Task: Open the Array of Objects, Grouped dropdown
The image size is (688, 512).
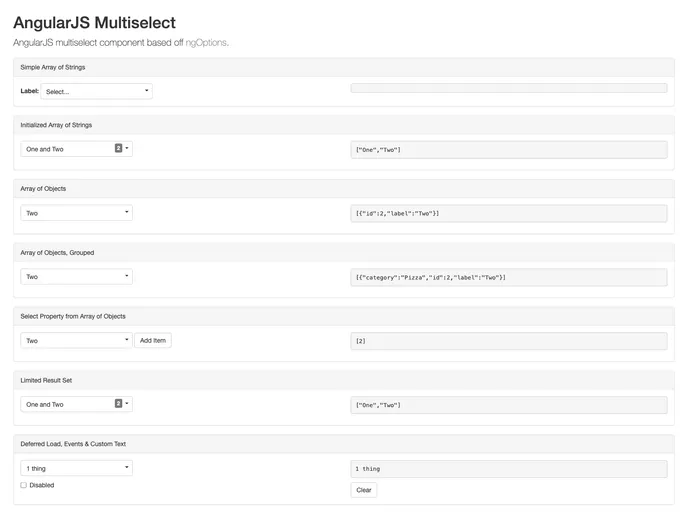Action: tap(76, 276)
